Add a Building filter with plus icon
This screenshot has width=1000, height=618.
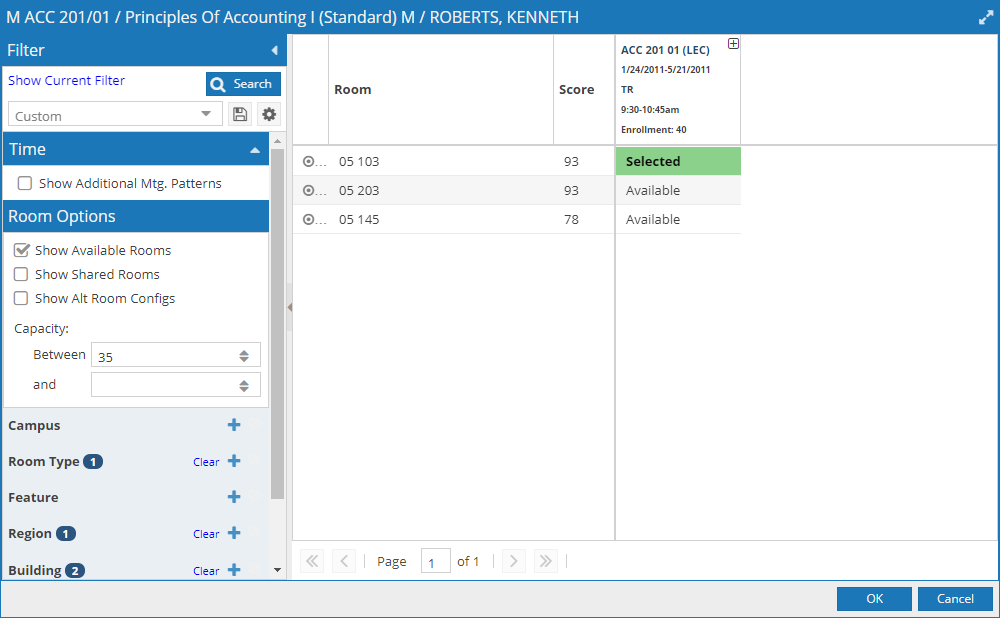[234, 570]
